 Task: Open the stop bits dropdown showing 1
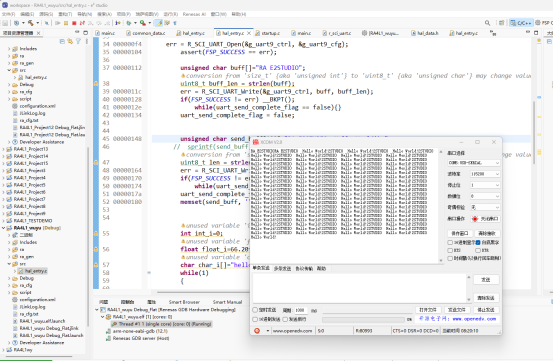(x=485, y=185)
